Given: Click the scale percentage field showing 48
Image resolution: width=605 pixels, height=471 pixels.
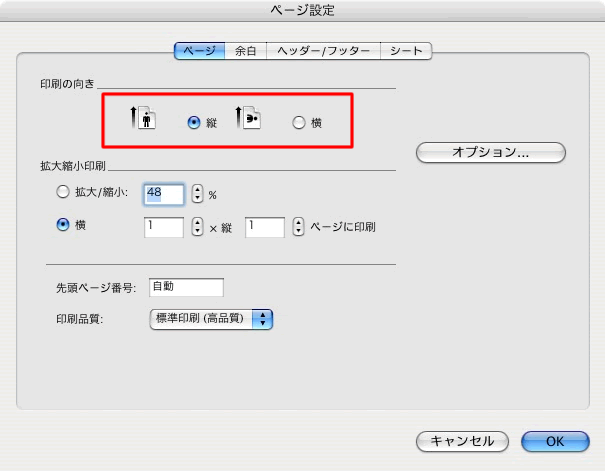Looking at the screenshot, I should coord(164,194).
